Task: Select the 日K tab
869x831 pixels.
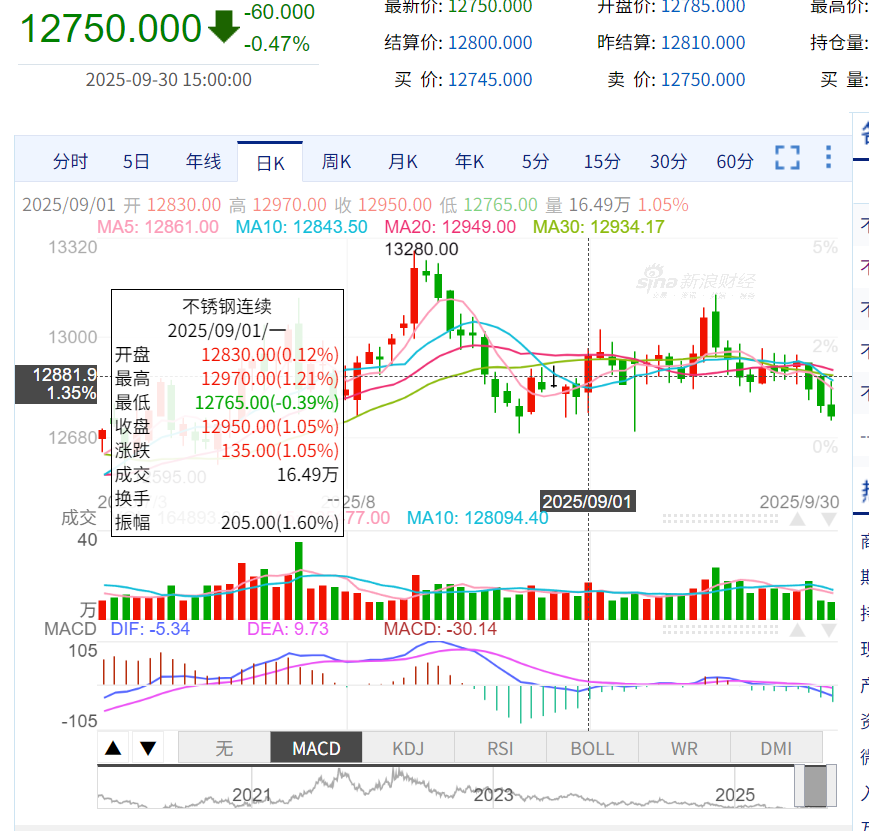Action: click(270, 162)
